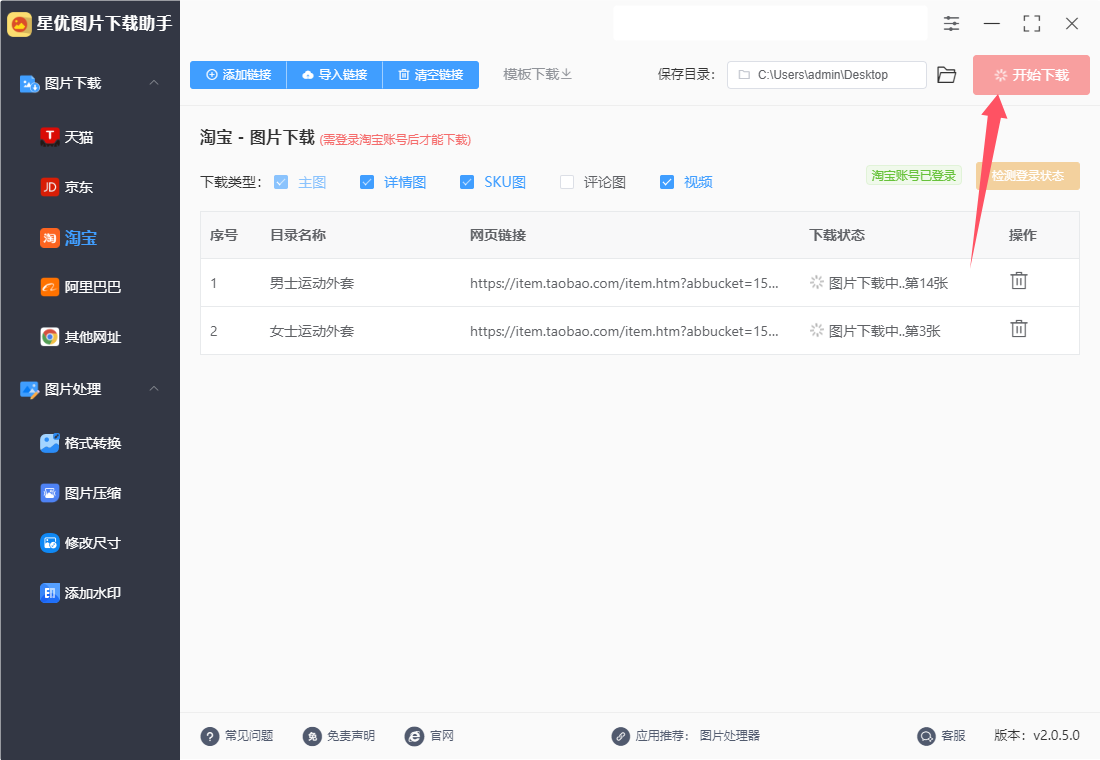
Task: Click the orange Alibaba icon
Action: click(x=49, y=287)
